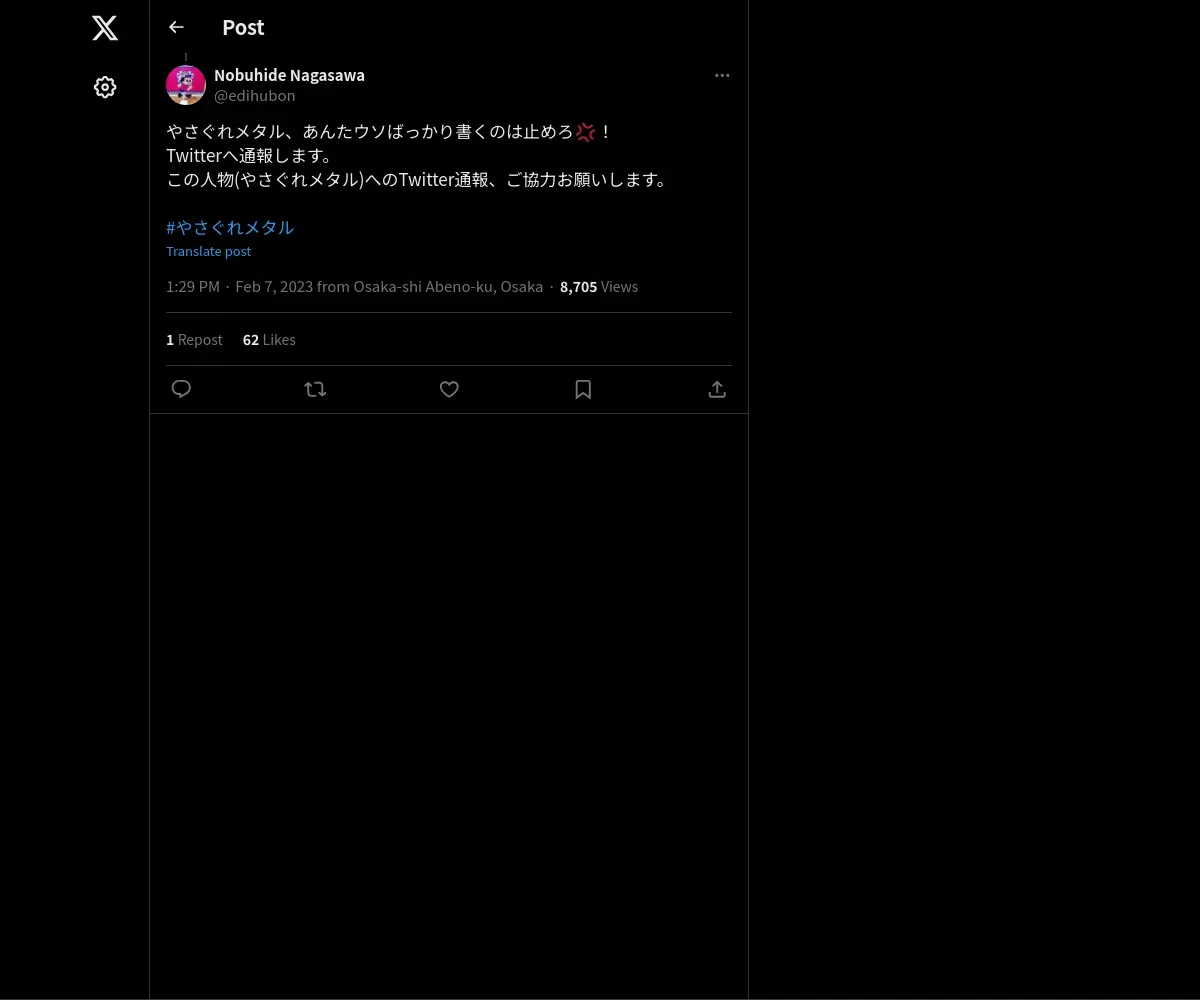Click the #やさぐれメタル hashtag
The image size is (1200, 1000).
230,227
